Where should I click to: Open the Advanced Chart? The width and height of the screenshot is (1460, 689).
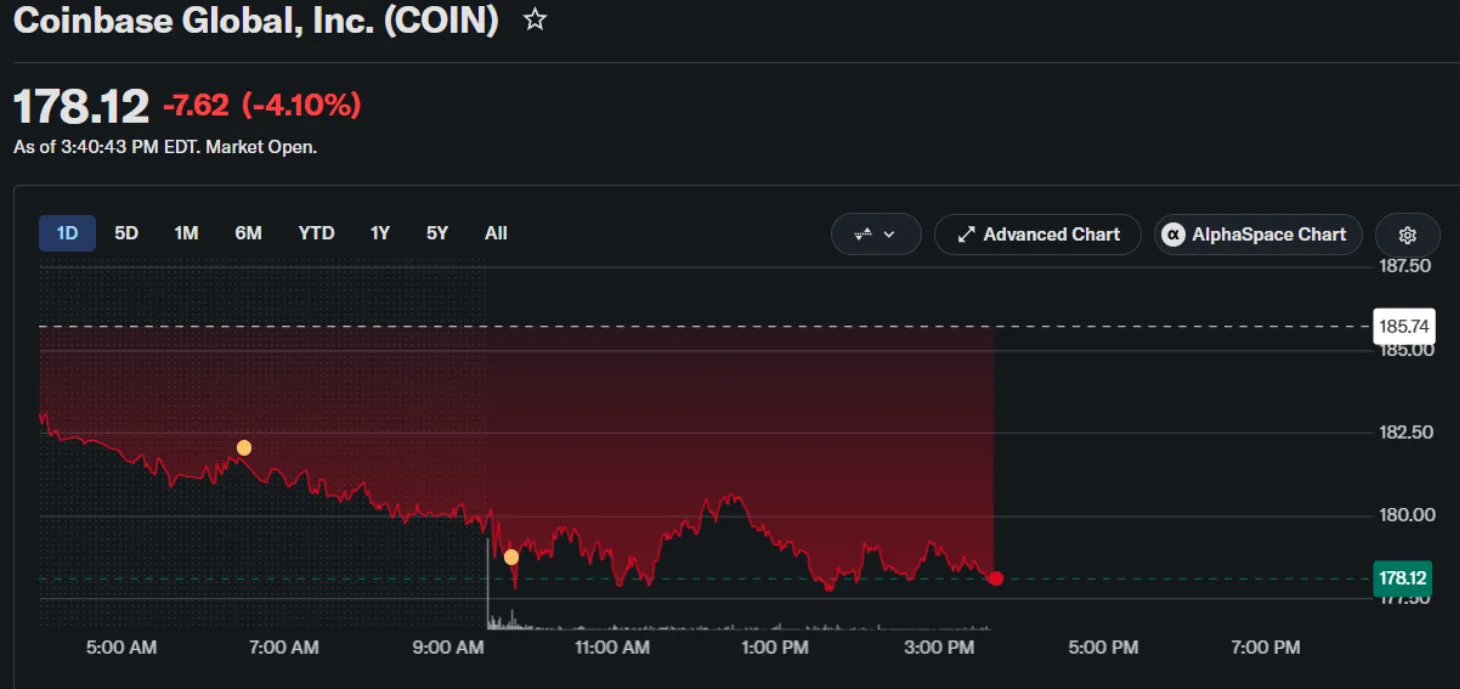click(1037, 235)
